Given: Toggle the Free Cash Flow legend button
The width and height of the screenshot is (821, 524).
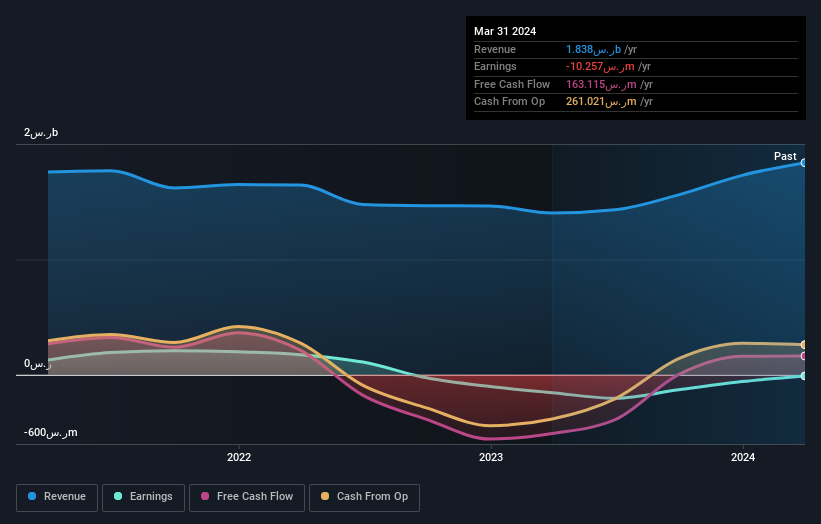Looking at the screenshot, I should 247,497.
